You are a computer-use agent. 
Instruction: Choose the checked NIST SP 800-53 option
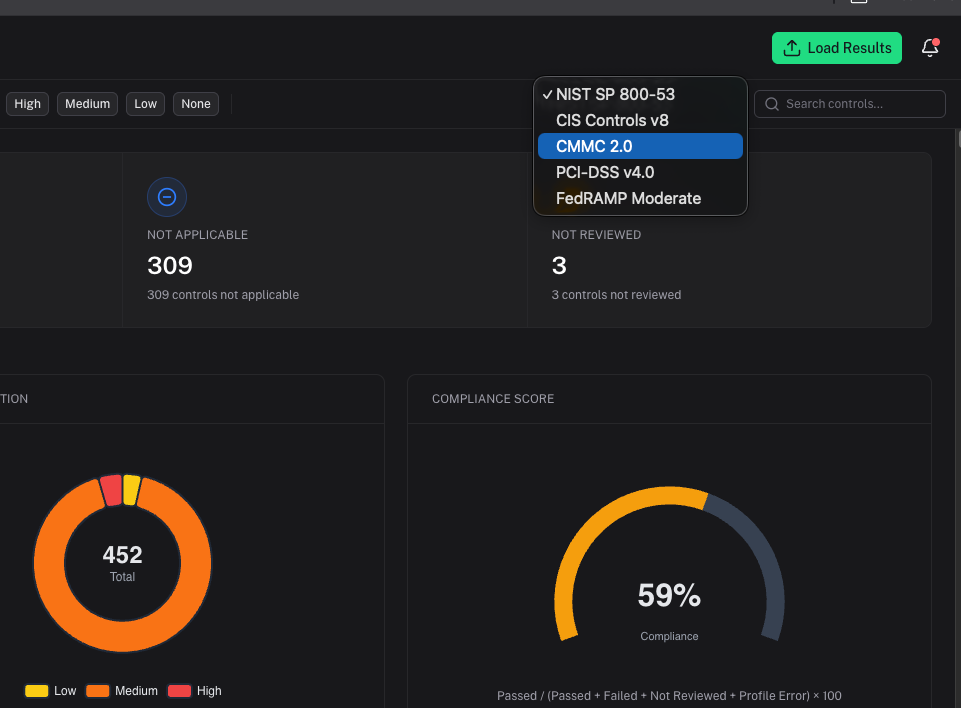pyautogui.click(x=615, y=94)
